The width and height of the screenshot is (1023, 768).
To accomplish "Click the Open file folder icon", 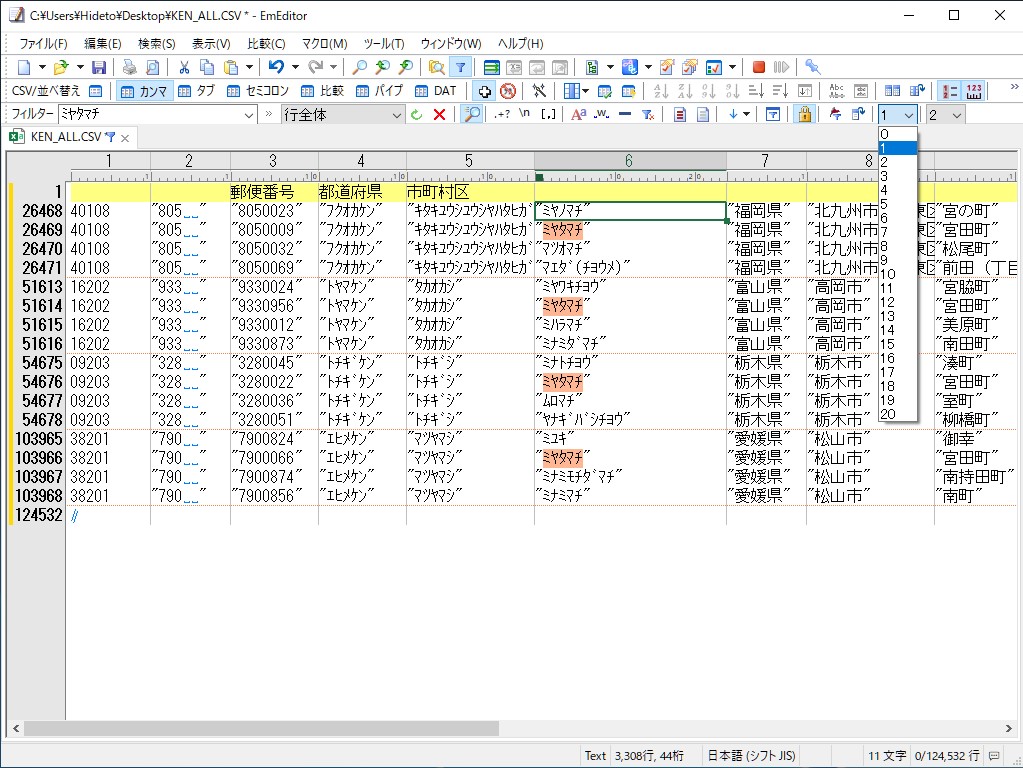I will (61, 67).
